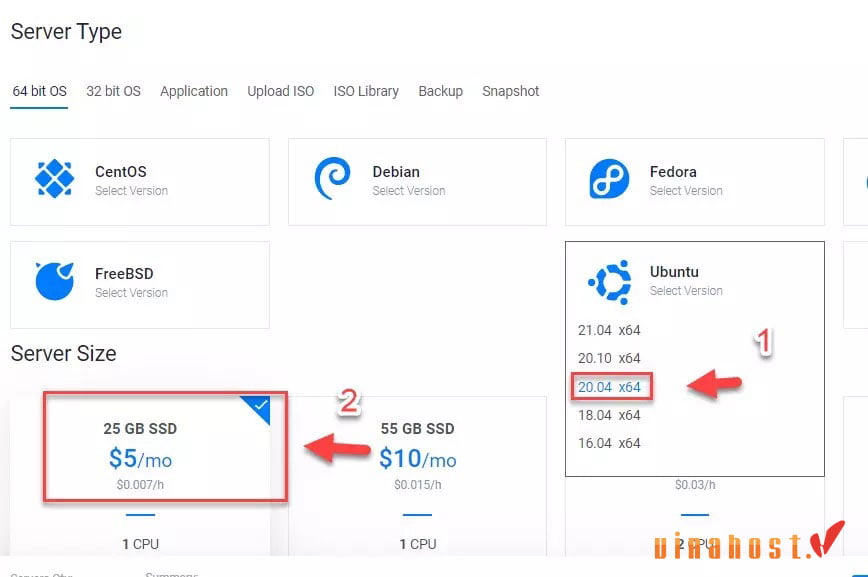The width and height of the screenshot is (868, 577).
Task: Click the FreeBSD logo icon
Action: click(54, 281)
